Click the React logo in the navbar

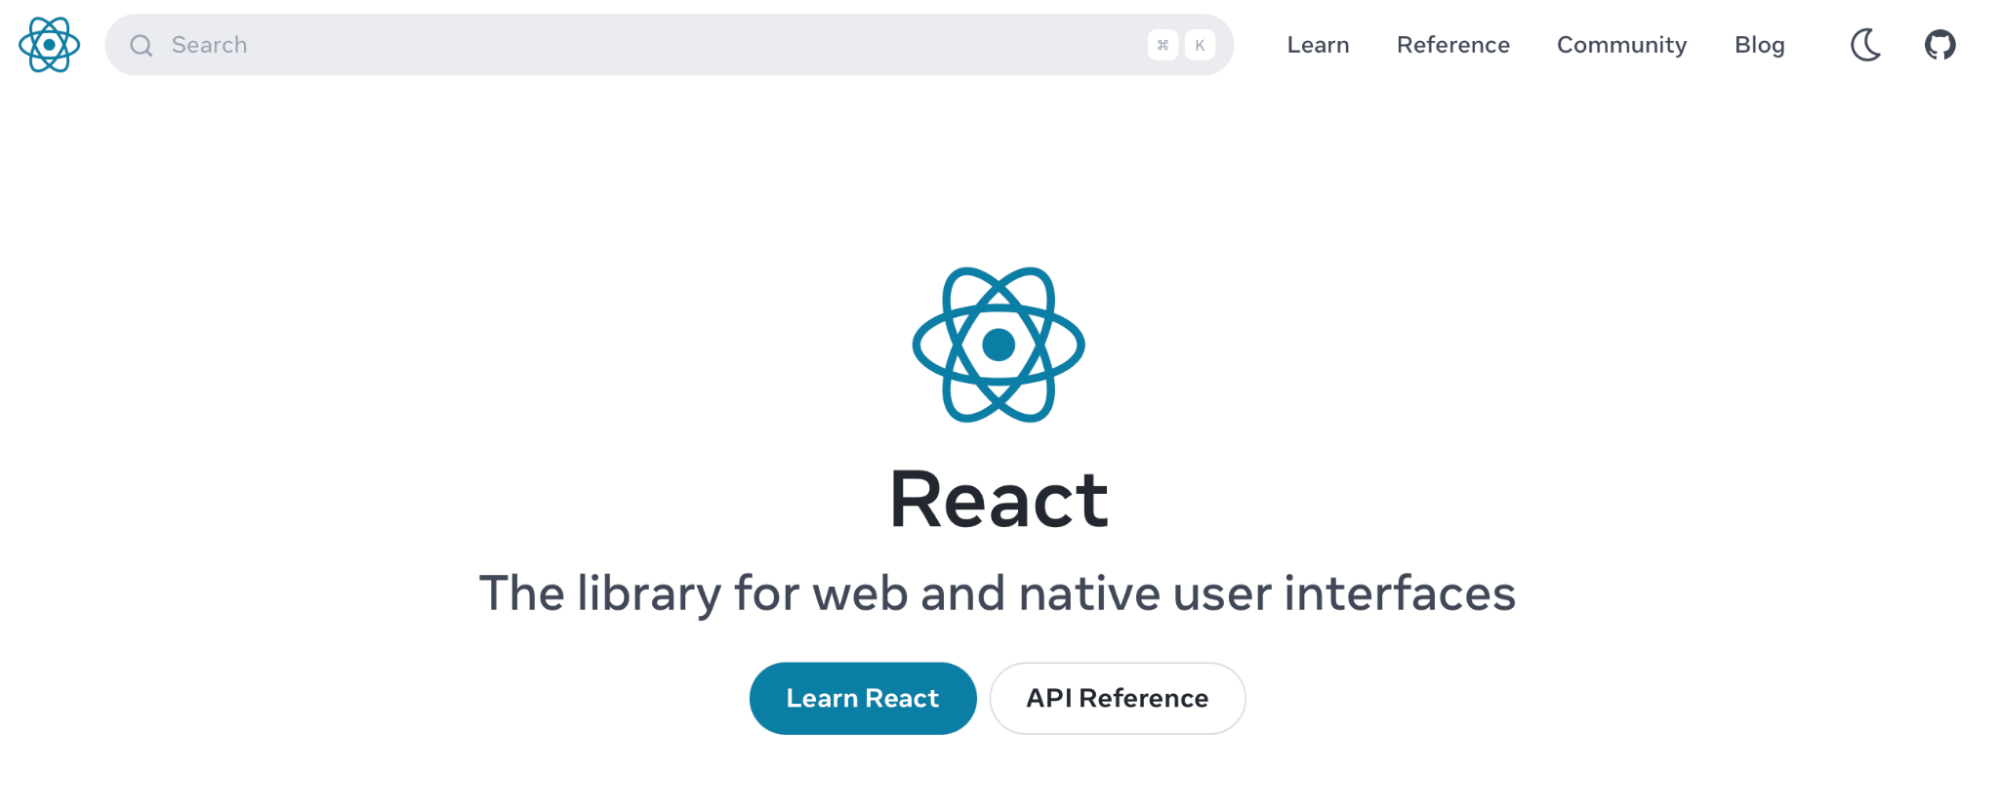(49, 45)
